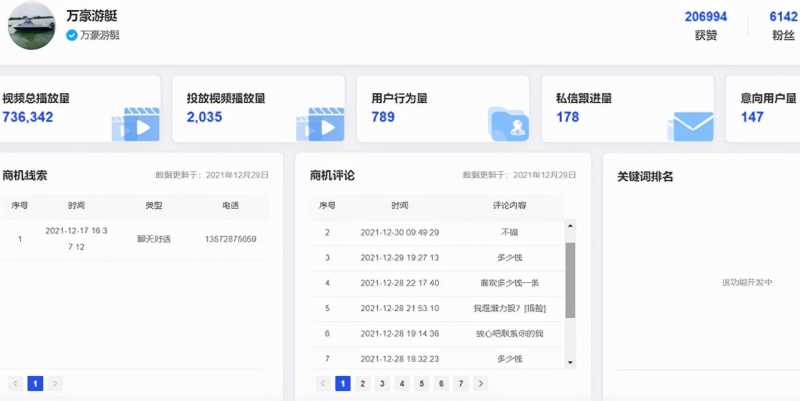The width and height of the screenshot is (800, 401).
Task: Click the 关键词排名 panel title
Action: [645, 177]
